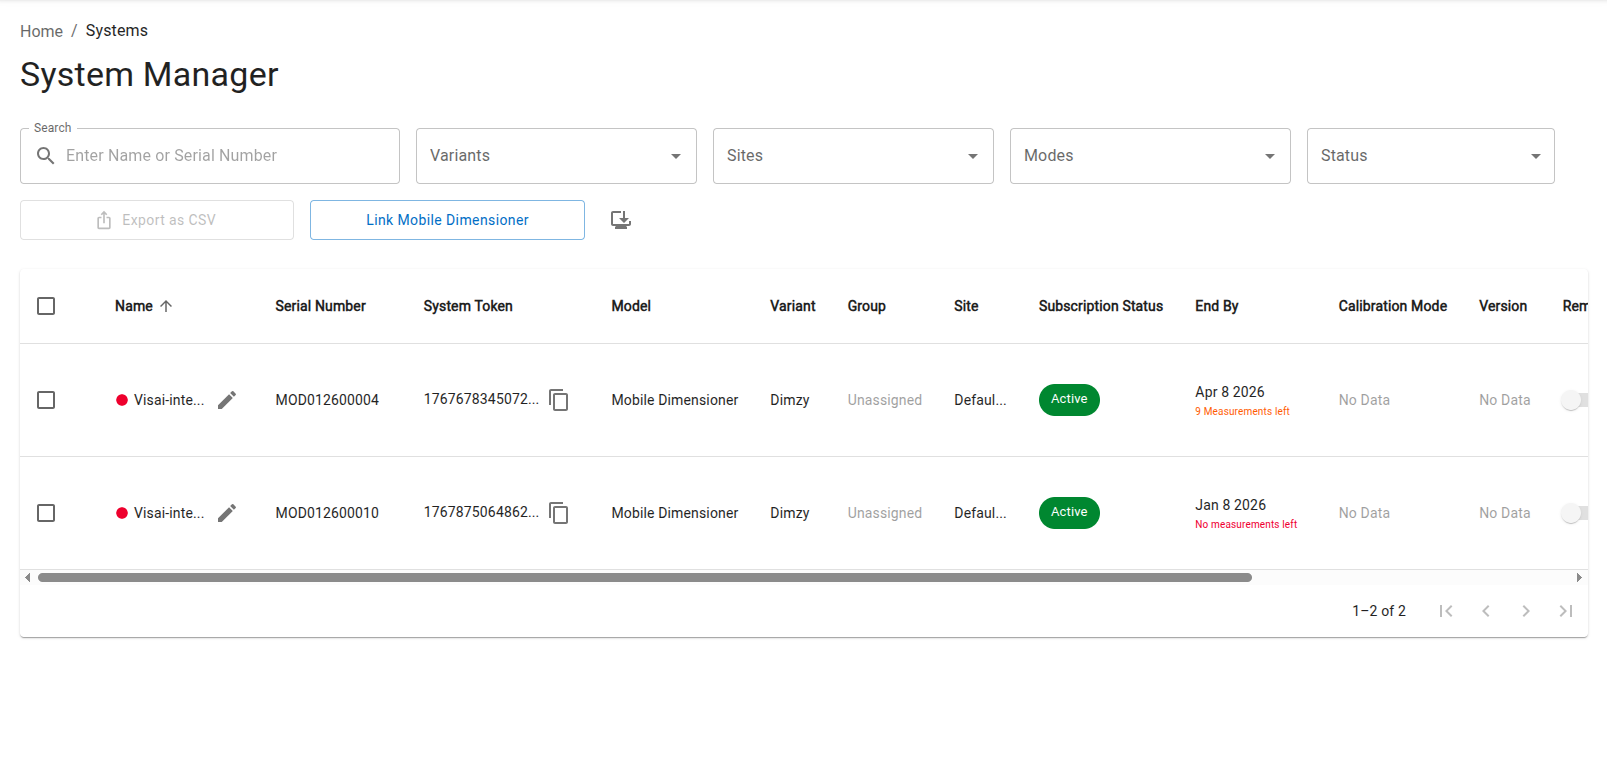Open the Variants dropdown
This screenshot has width=1607, height=759.
[x=556, y=156]
